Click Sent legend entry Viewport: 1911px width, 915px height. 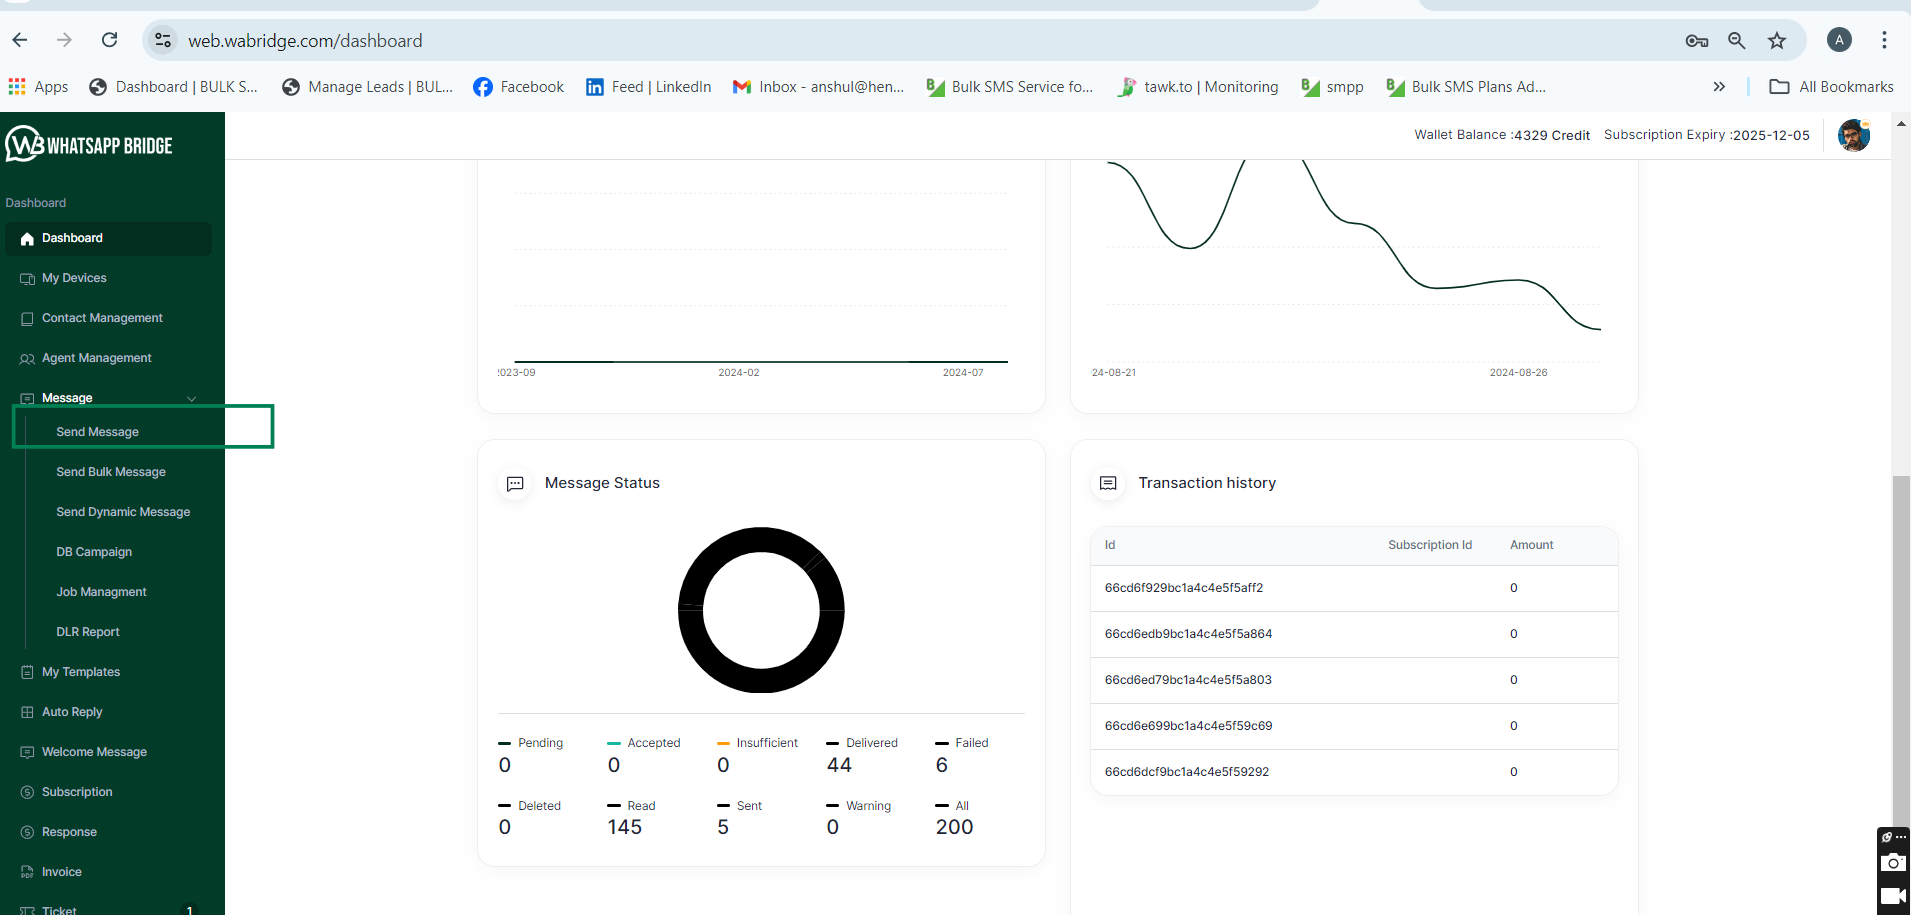click(739, 806)
